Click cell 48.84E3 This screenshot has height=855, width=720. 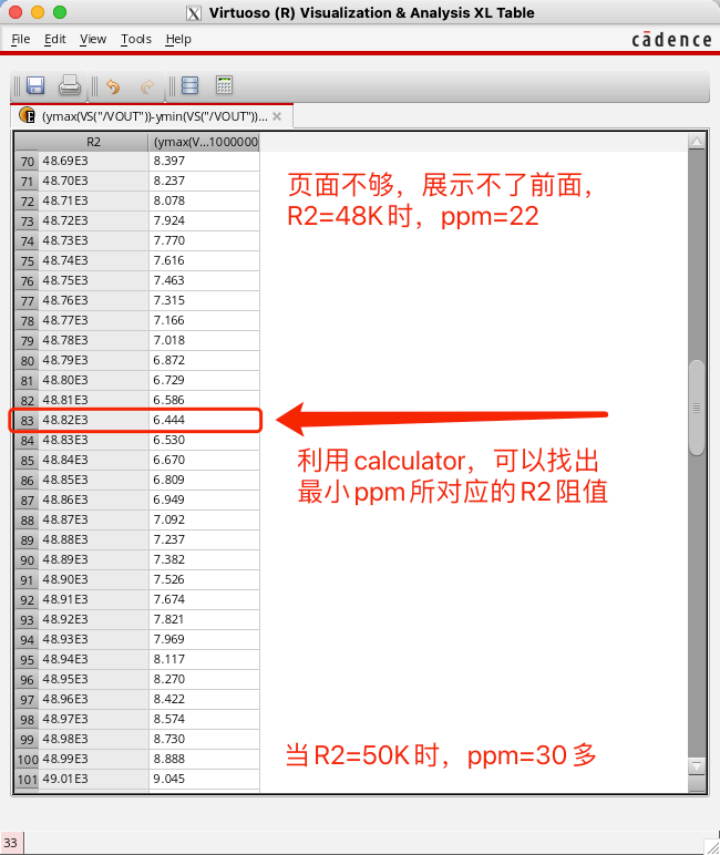point(93,460)
